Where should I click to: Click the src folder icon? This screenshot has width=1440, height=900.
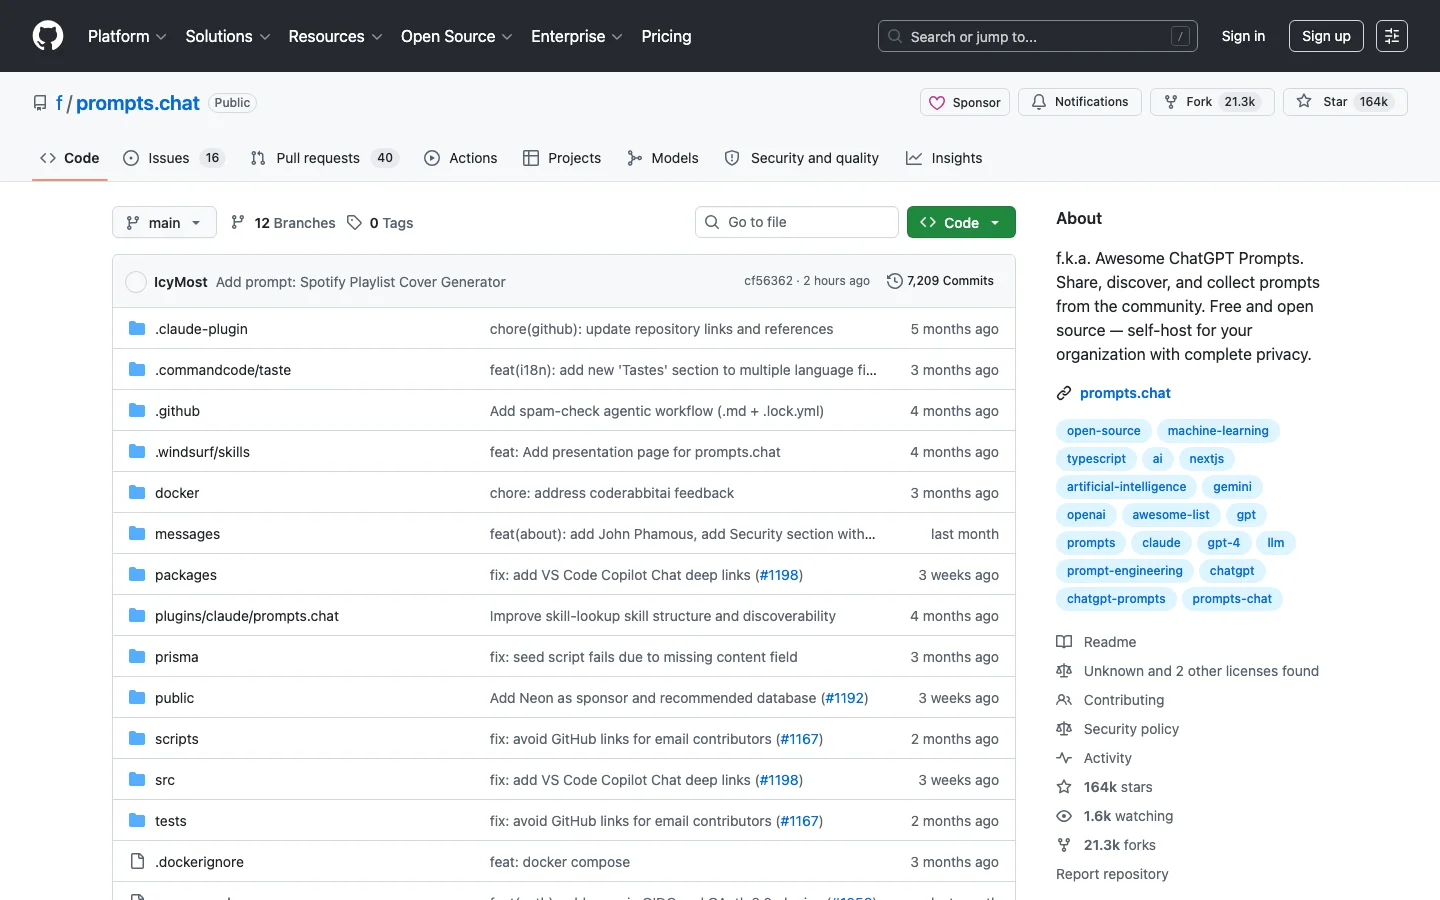(x=137, y=780)
